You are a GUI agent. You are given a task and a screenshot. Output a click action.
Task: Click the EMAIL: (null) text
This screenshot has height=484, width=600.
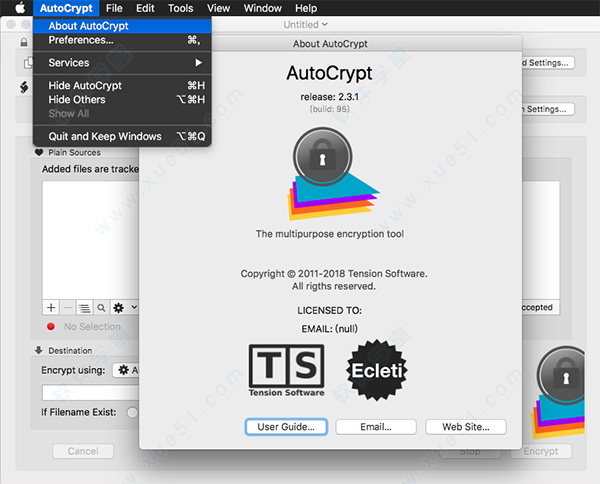point(329,329)
